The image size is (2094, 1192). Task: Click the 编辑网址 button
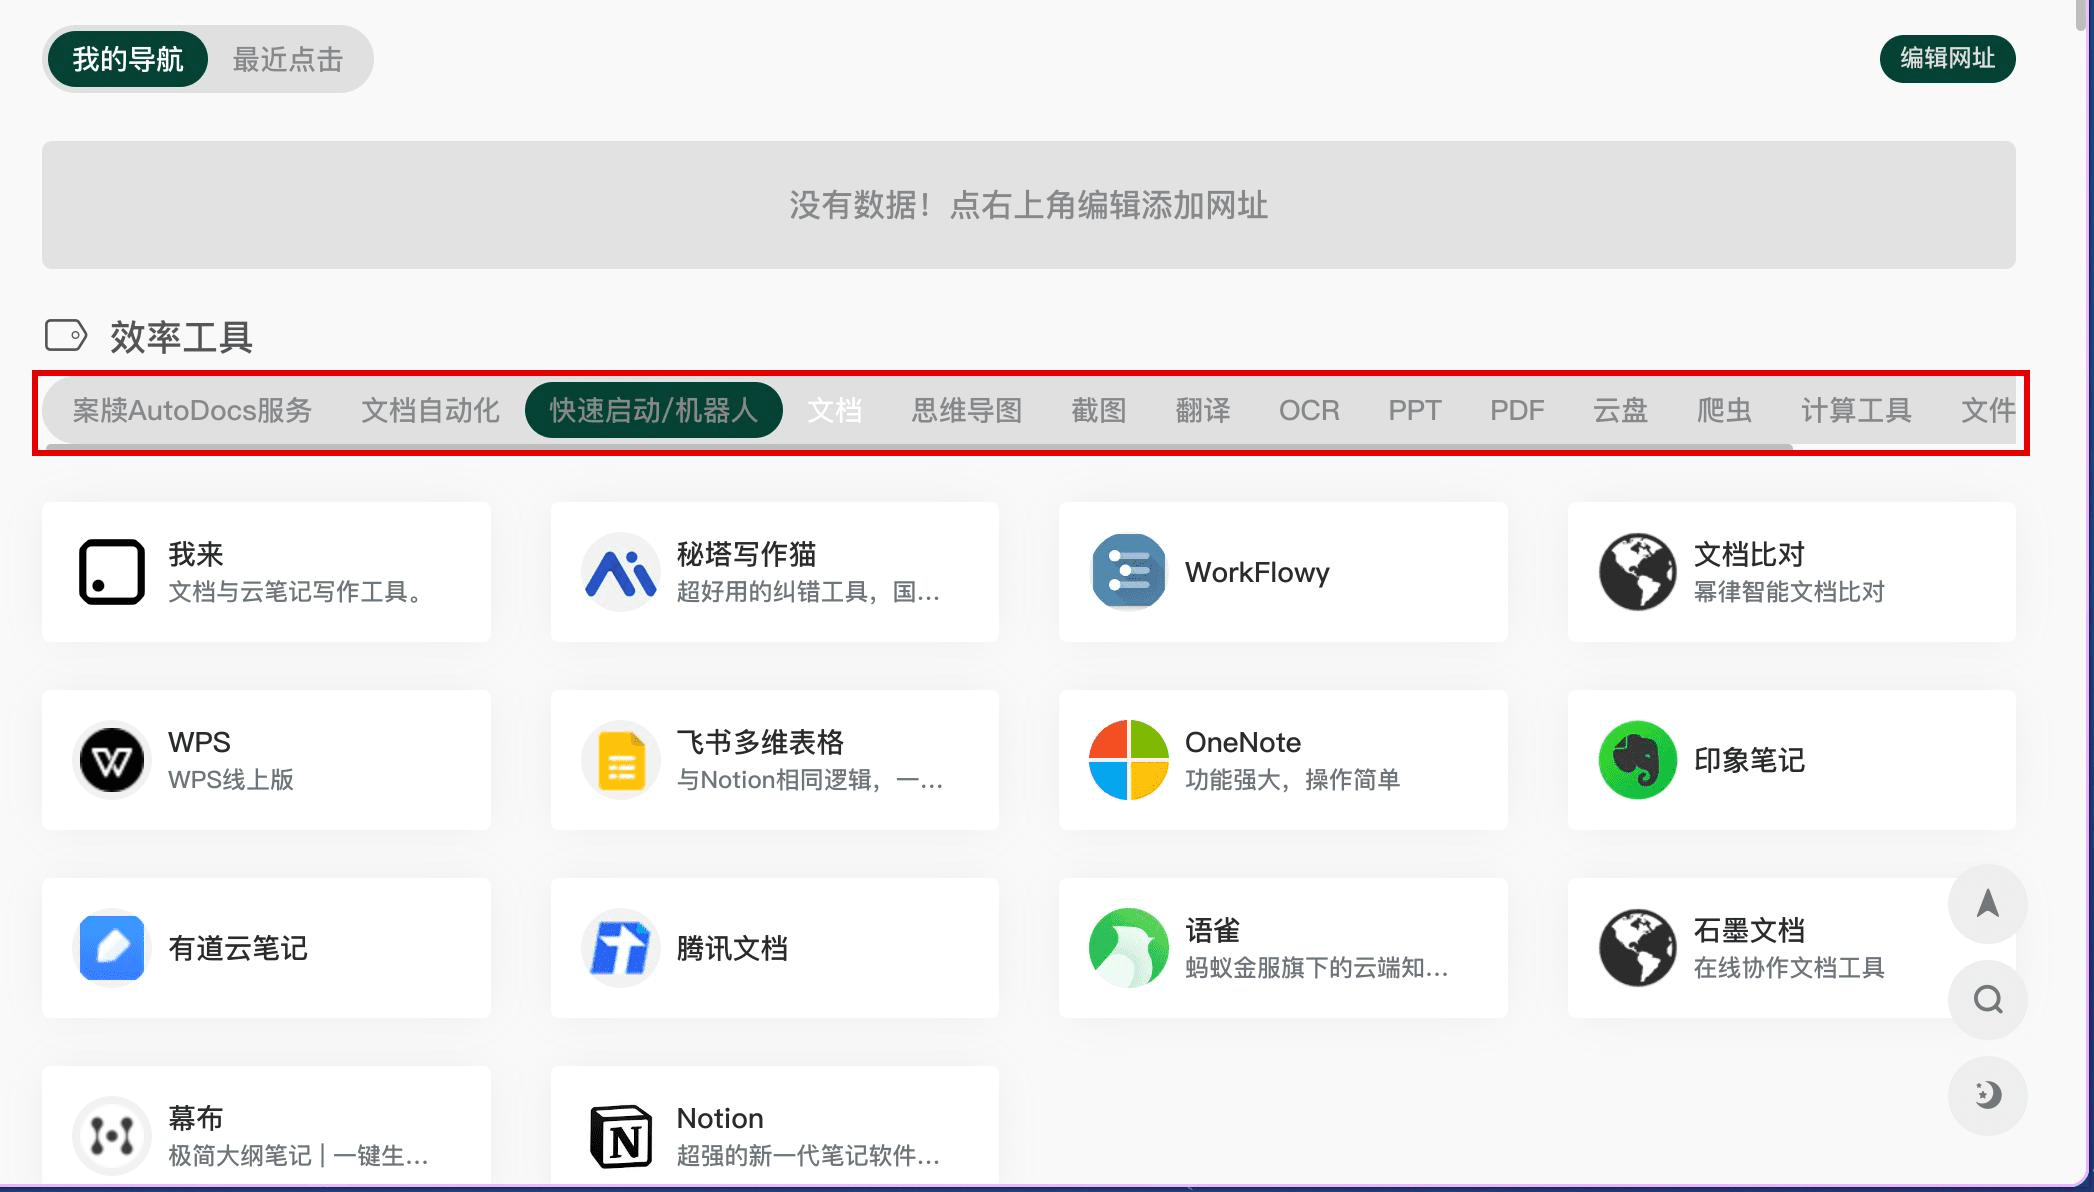pos(1948,58)
